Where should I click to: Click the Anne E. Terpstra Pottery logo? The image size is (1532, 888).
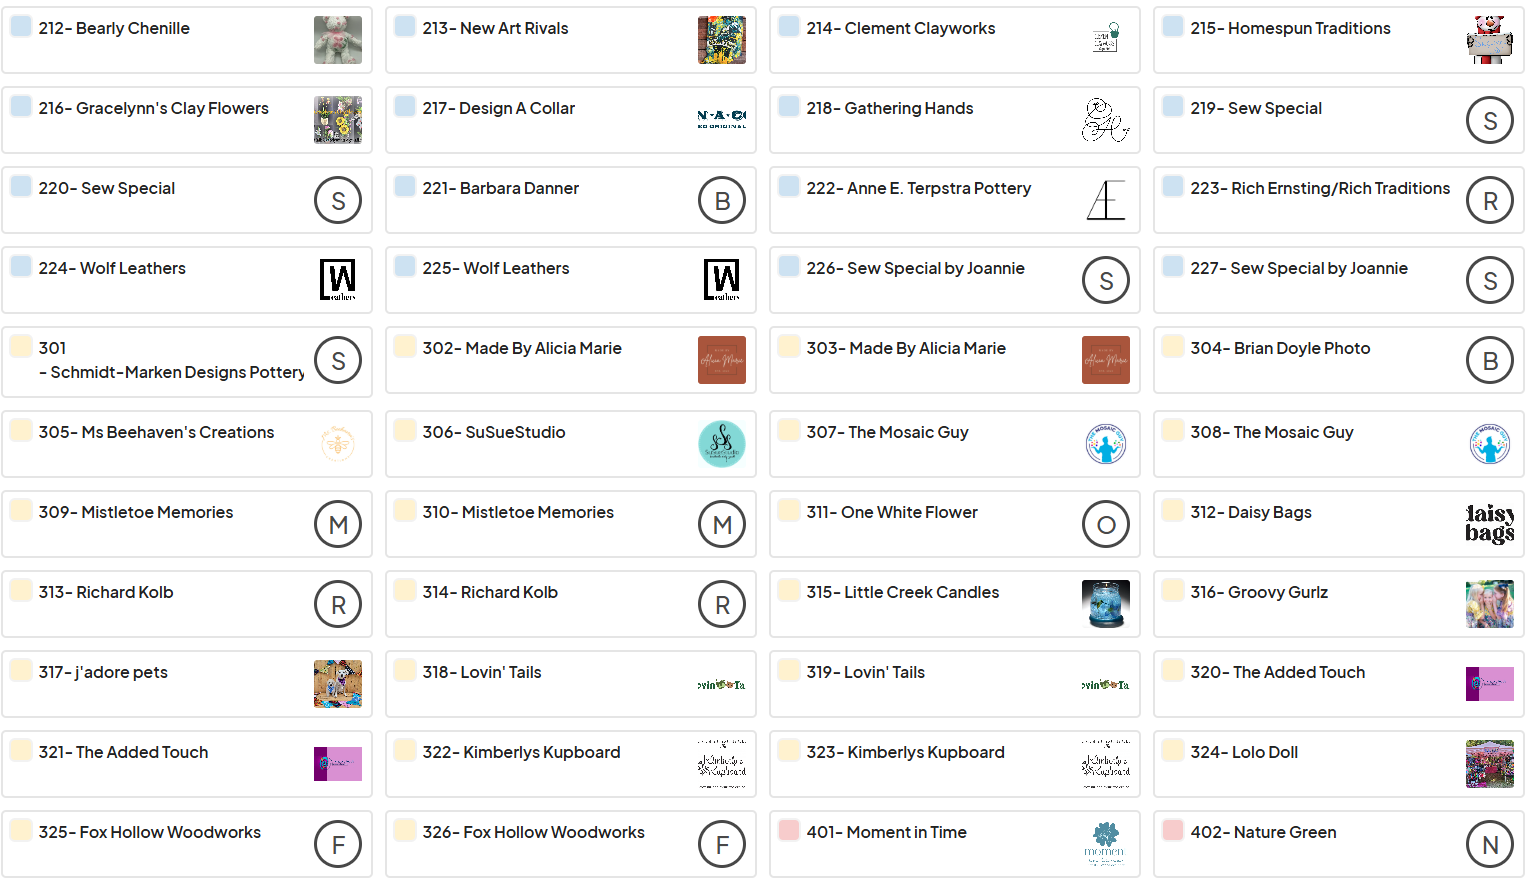(1106, 200)
